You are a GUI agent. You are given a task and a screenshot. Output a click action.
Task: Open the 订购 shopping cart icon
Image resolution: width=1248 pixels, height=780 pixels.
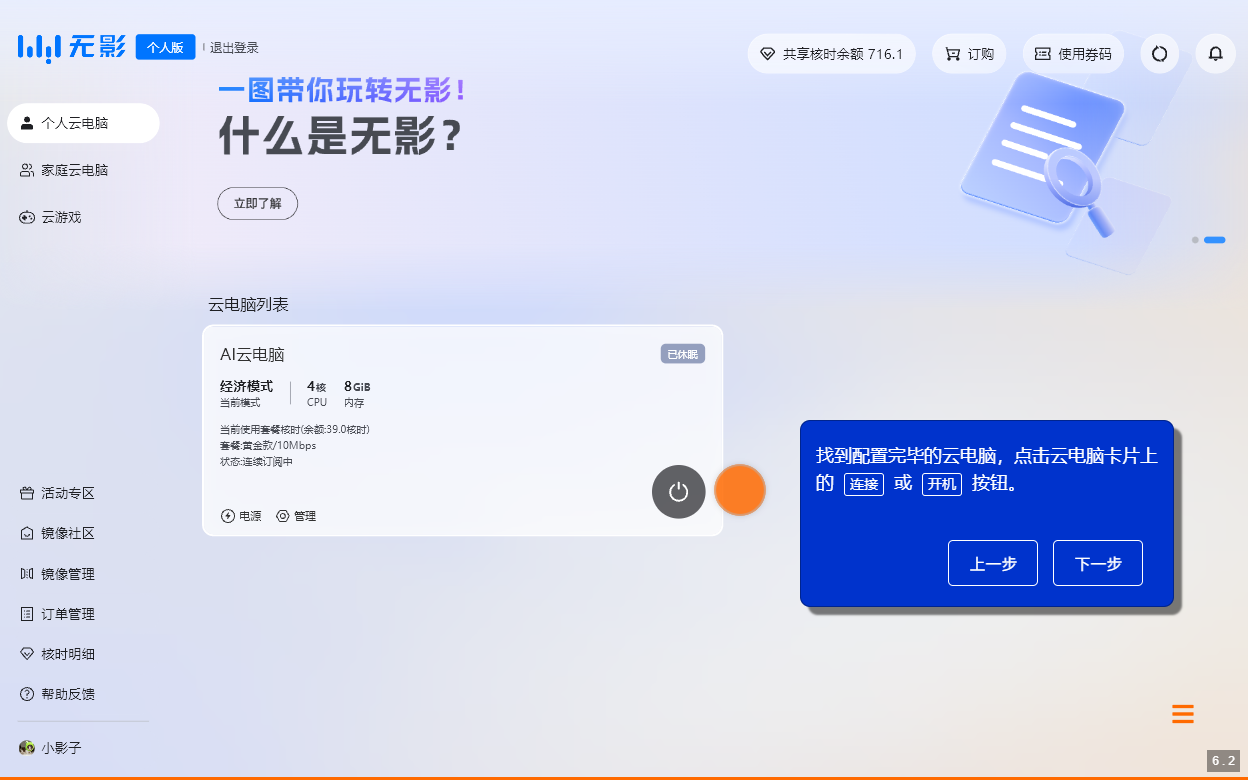[x=968, y=53]
